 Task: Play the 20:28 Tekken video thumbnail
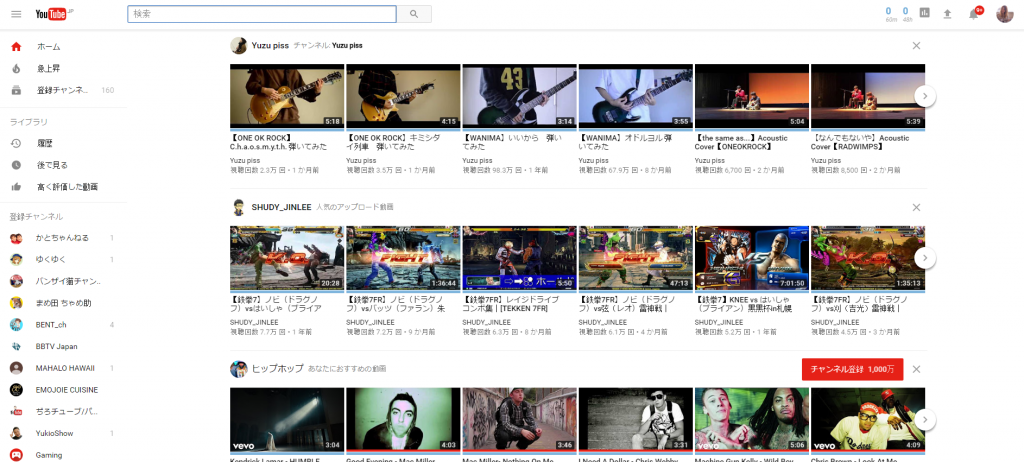click(x=287, y=257)
